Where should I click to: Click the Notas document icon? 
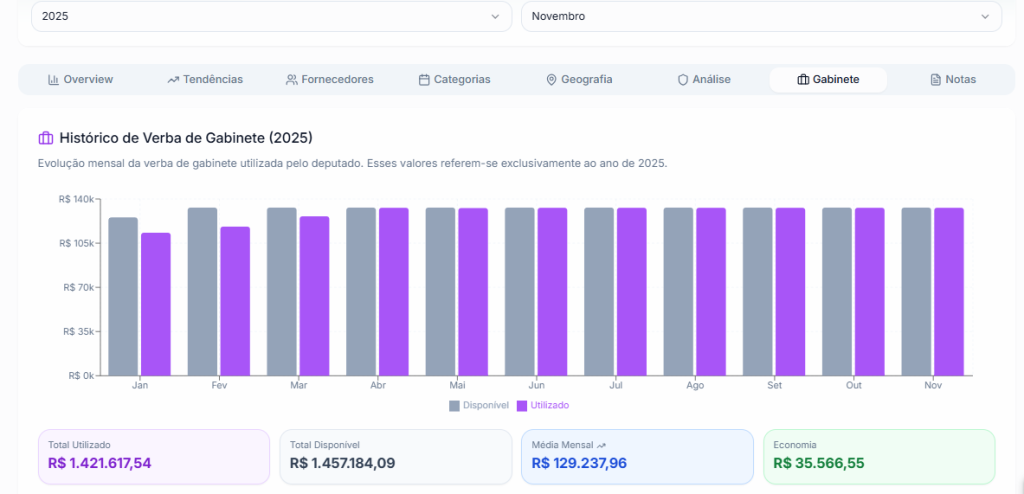(935, 80)
